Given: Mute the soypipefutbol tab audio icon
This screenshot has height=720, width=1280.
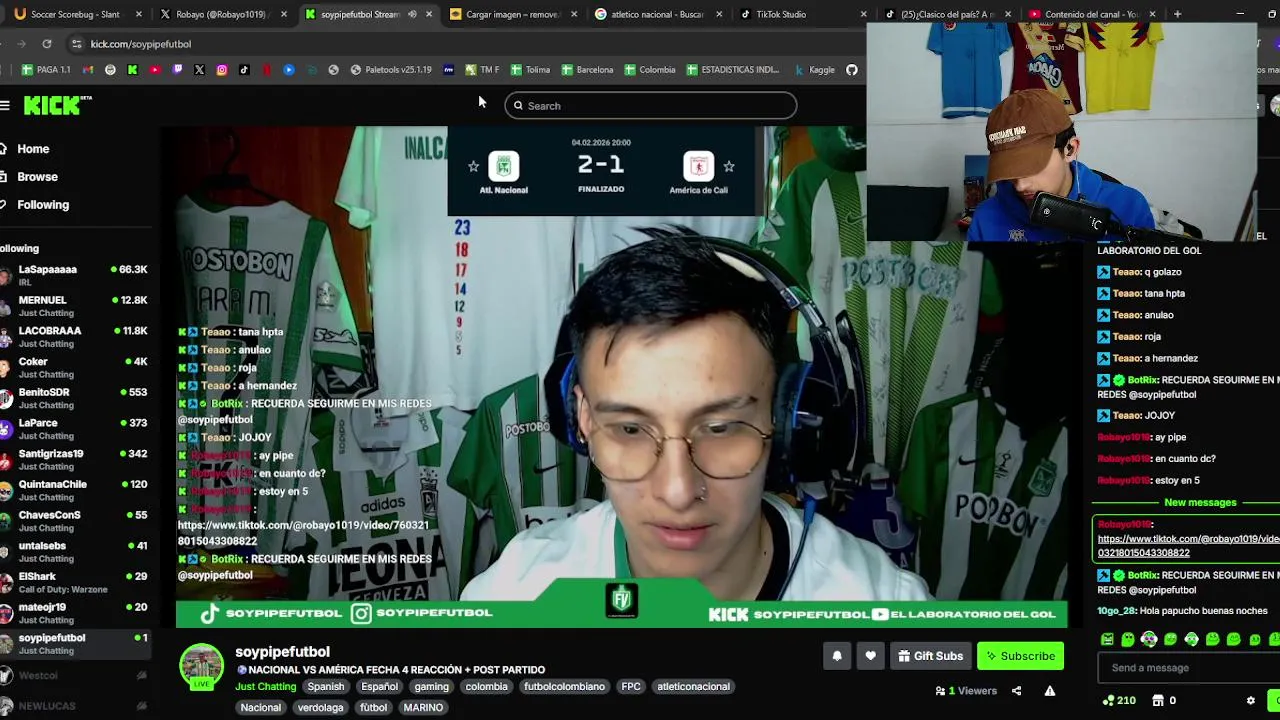Looking at the screenshot, I should coord(412,14).
